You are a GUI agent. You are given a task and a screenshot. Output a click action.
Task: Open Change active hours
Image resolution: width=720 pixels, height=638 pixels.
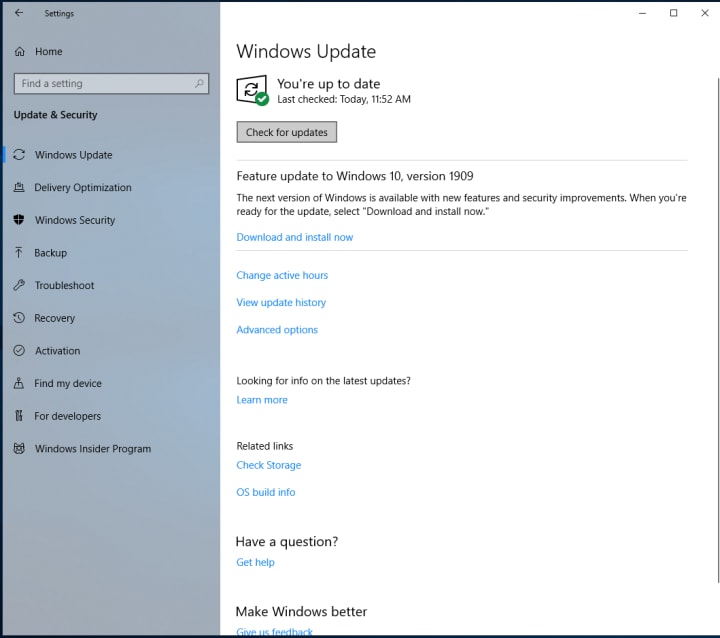click(282, 275)
